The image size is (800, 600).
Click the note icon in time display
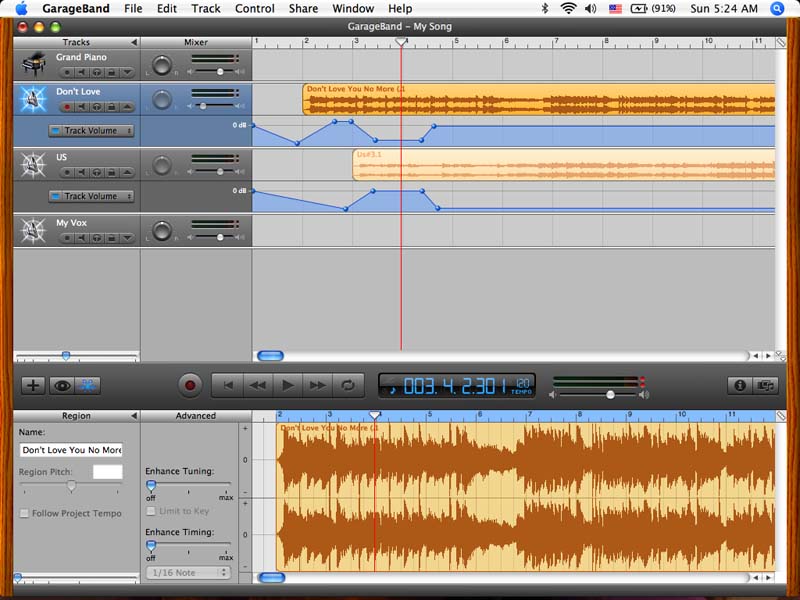(392, 390)
